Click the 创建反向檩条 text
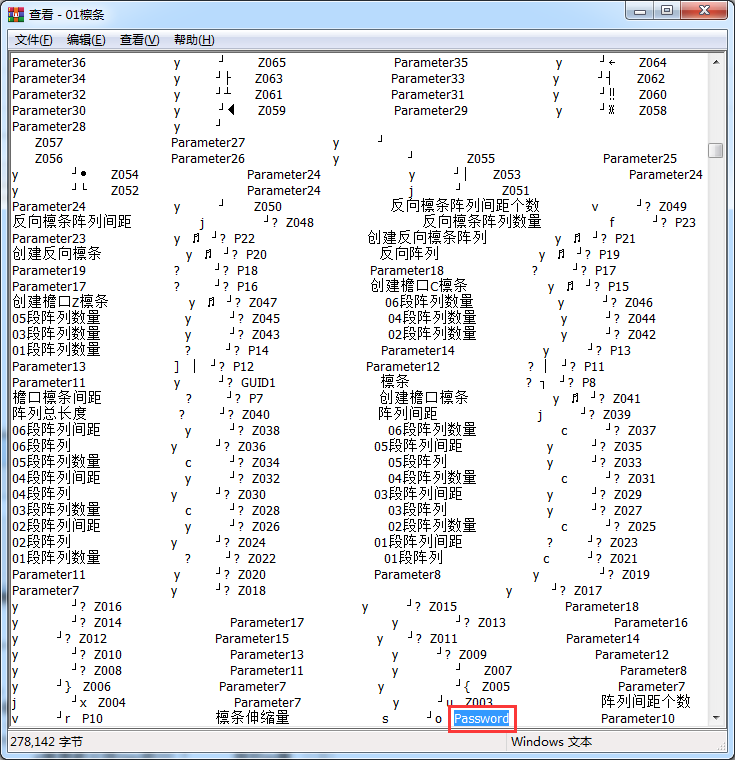735x760 pixels. click(x=57, y=253)
